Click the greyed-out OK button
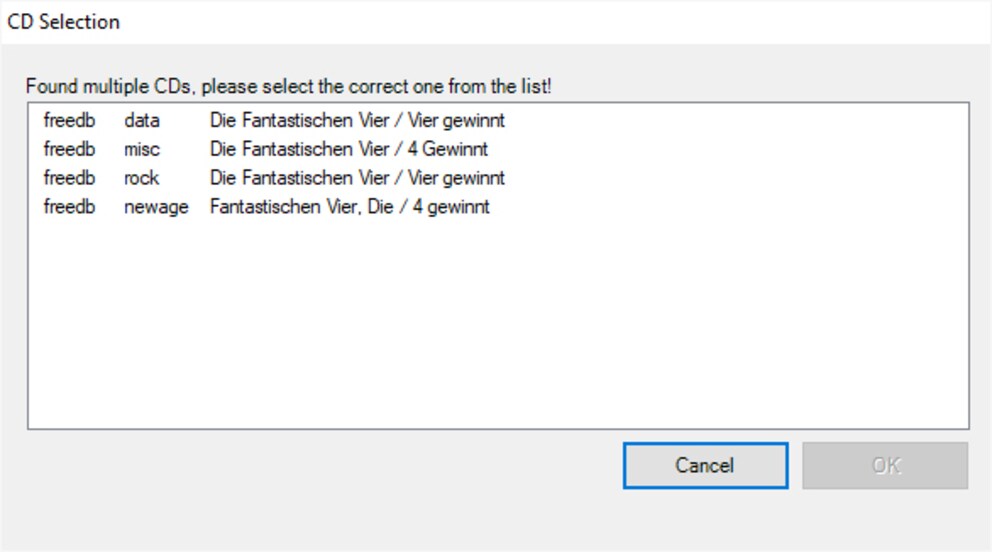 pos(885,465)
